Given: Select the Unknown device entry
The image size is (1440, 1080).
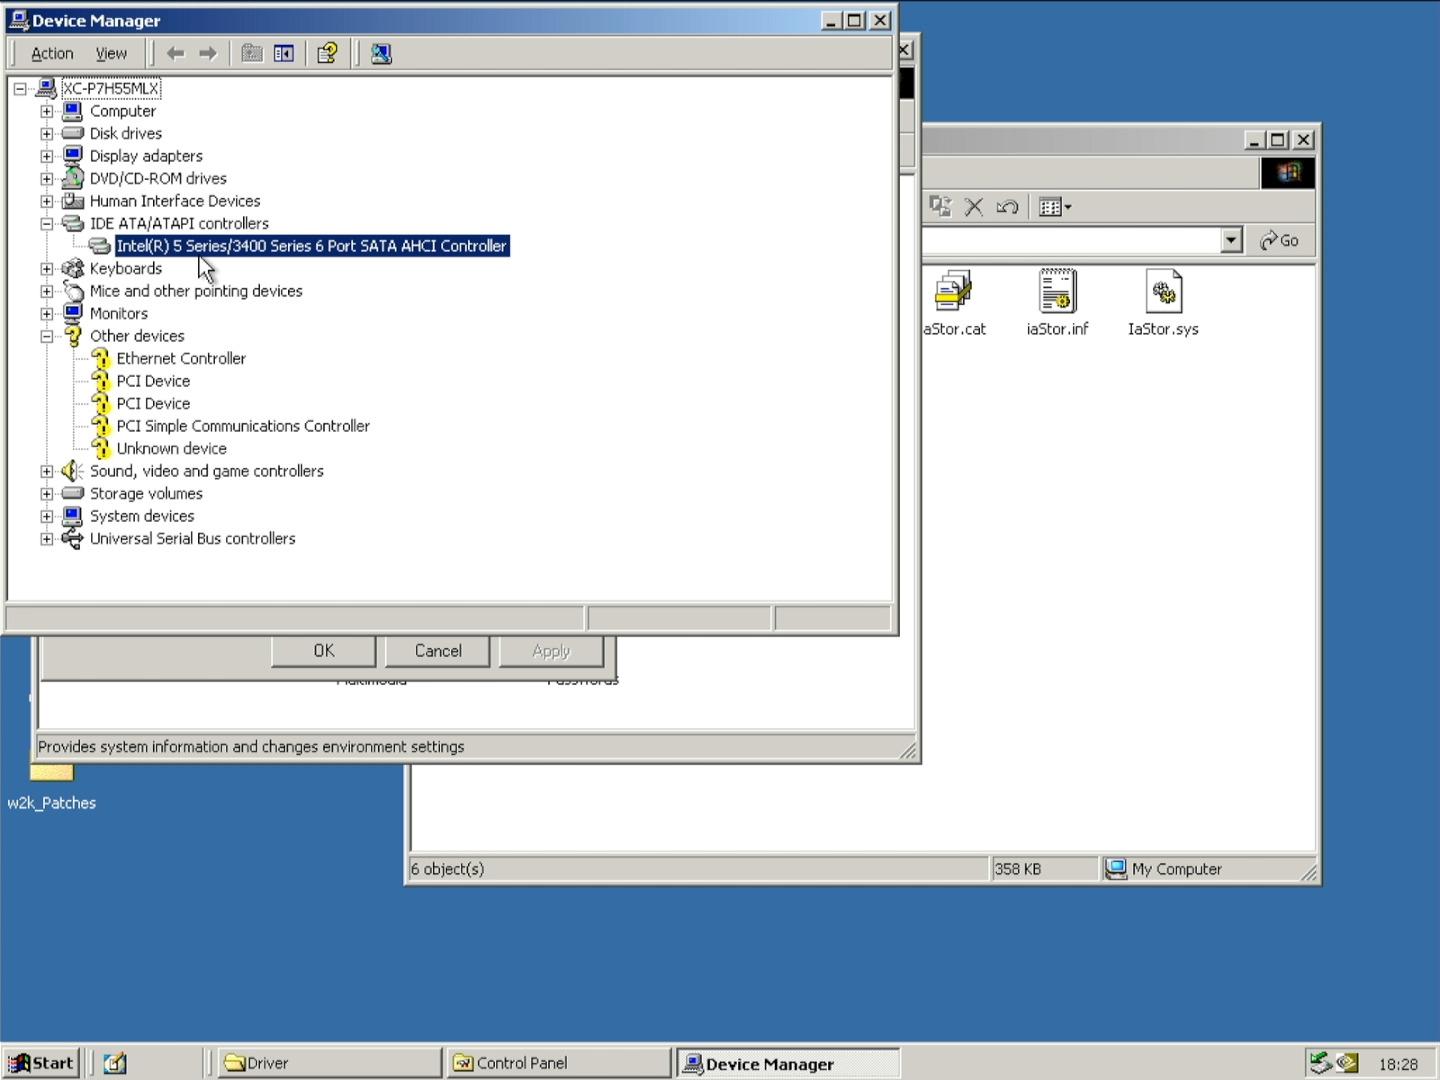Looking at the screenshot, I should 172,449.
